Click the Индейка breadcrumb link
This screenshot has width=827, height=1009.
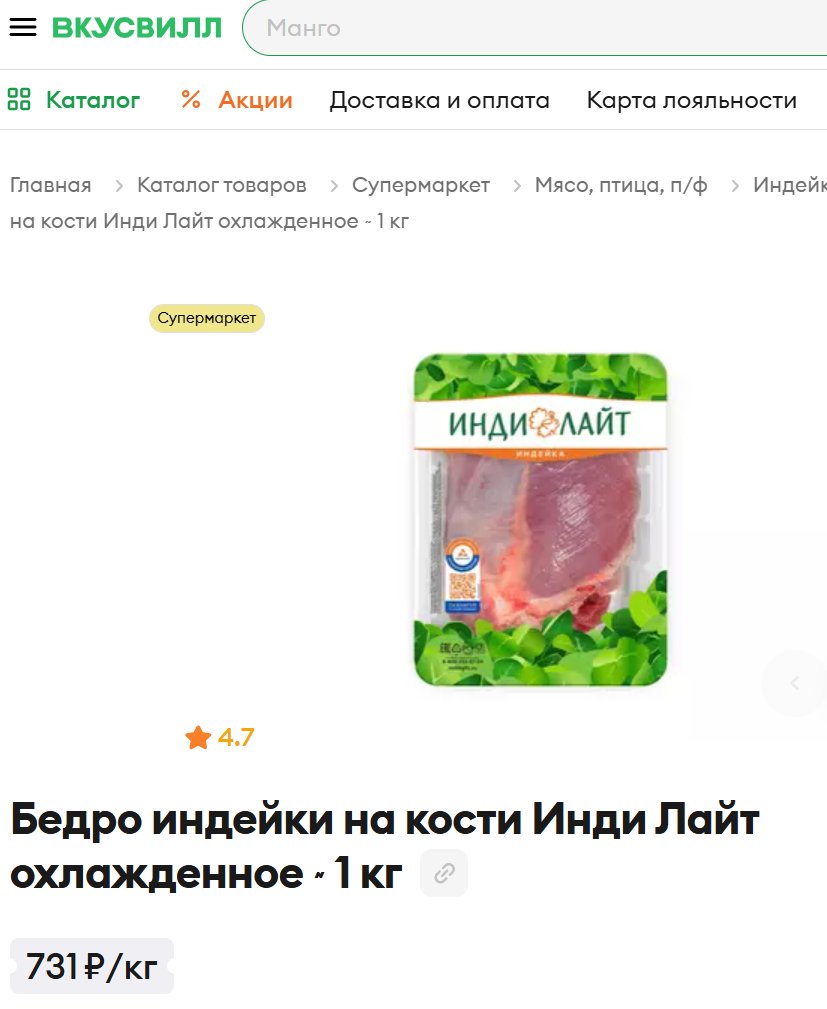pos(790,185)
